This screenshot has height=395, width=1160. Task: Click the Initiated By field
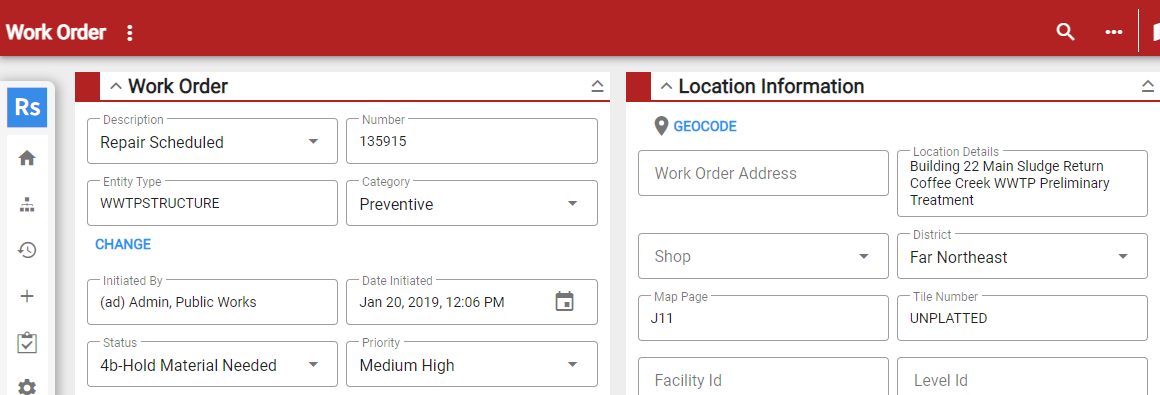point(212,302)
